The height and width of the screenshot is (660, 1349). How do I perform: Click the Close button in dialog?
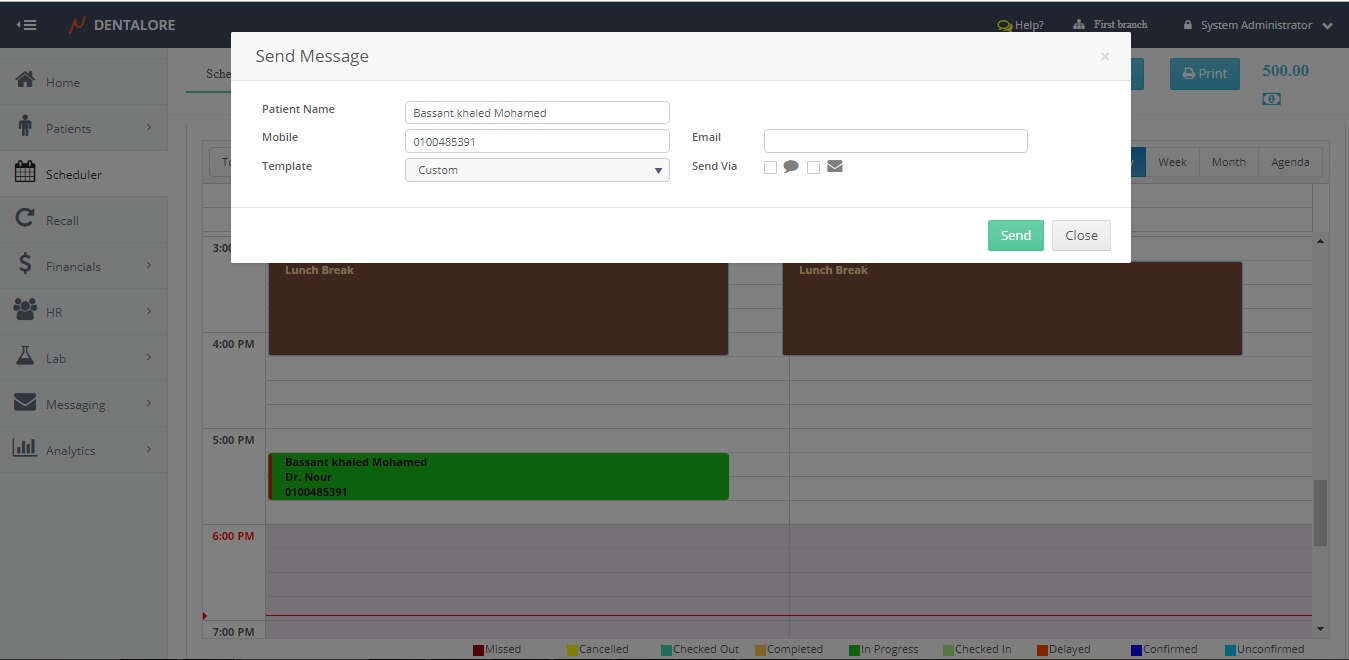[1081, 236]
